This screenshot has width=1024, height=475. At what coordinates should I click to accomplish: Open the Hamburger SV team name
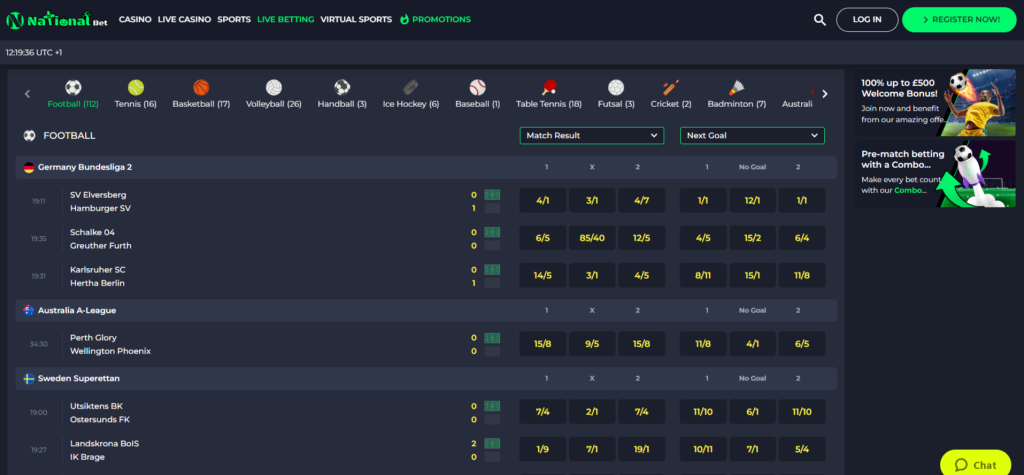[100, 208]
